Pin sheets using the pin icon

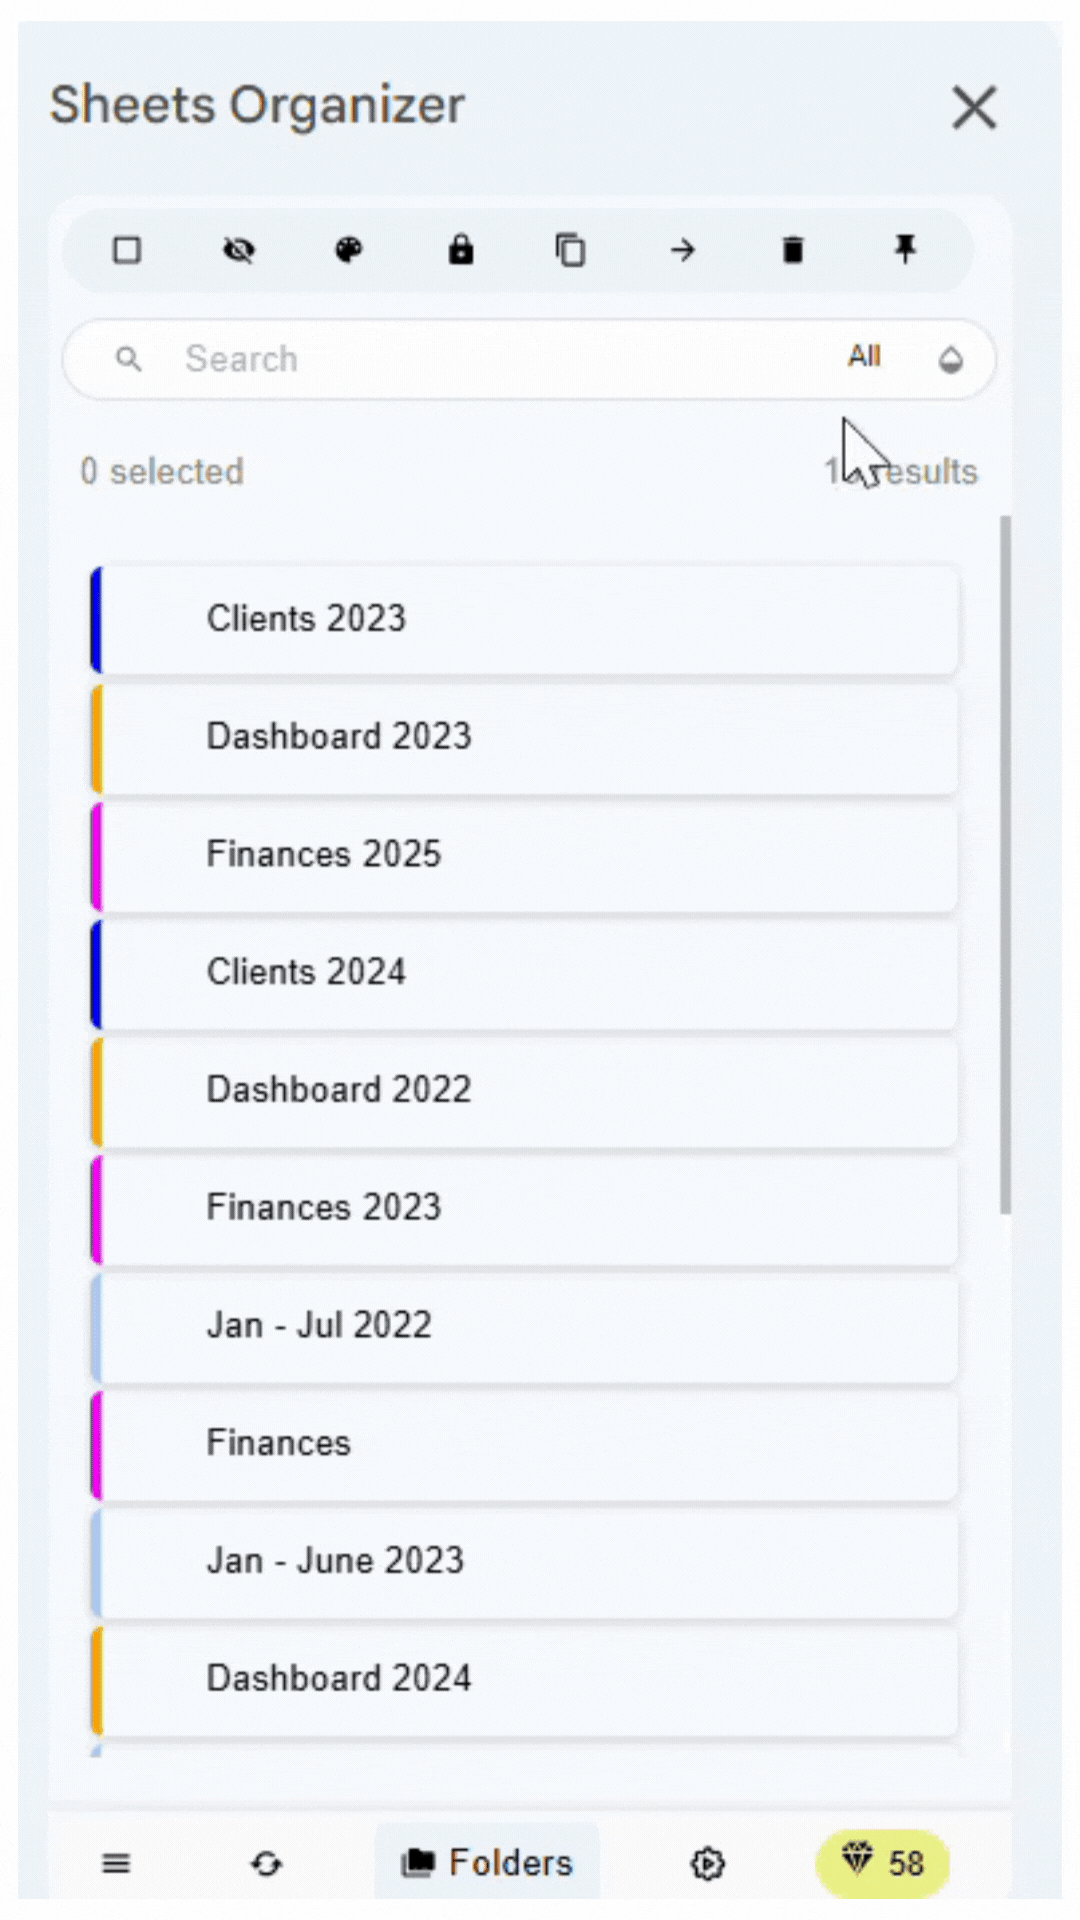tap(905, 251)
